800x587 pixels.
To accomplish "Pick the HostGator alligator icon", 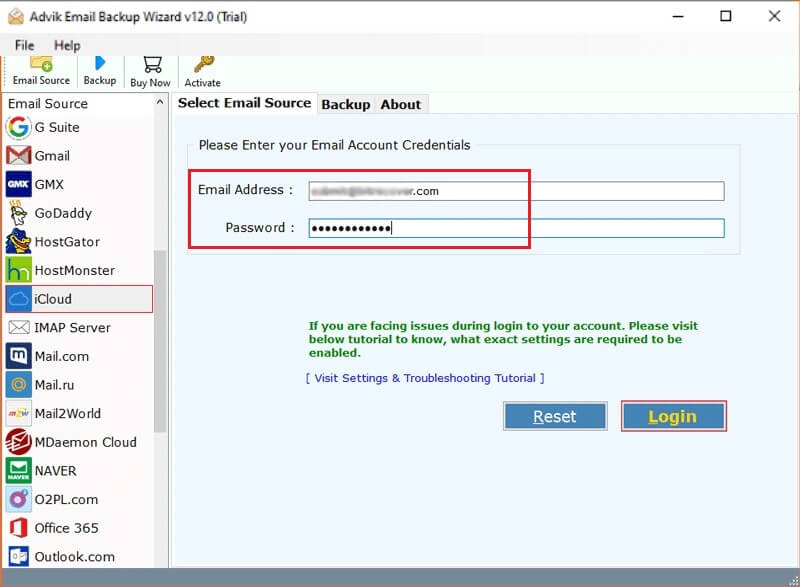I will [x=18, y=242].
